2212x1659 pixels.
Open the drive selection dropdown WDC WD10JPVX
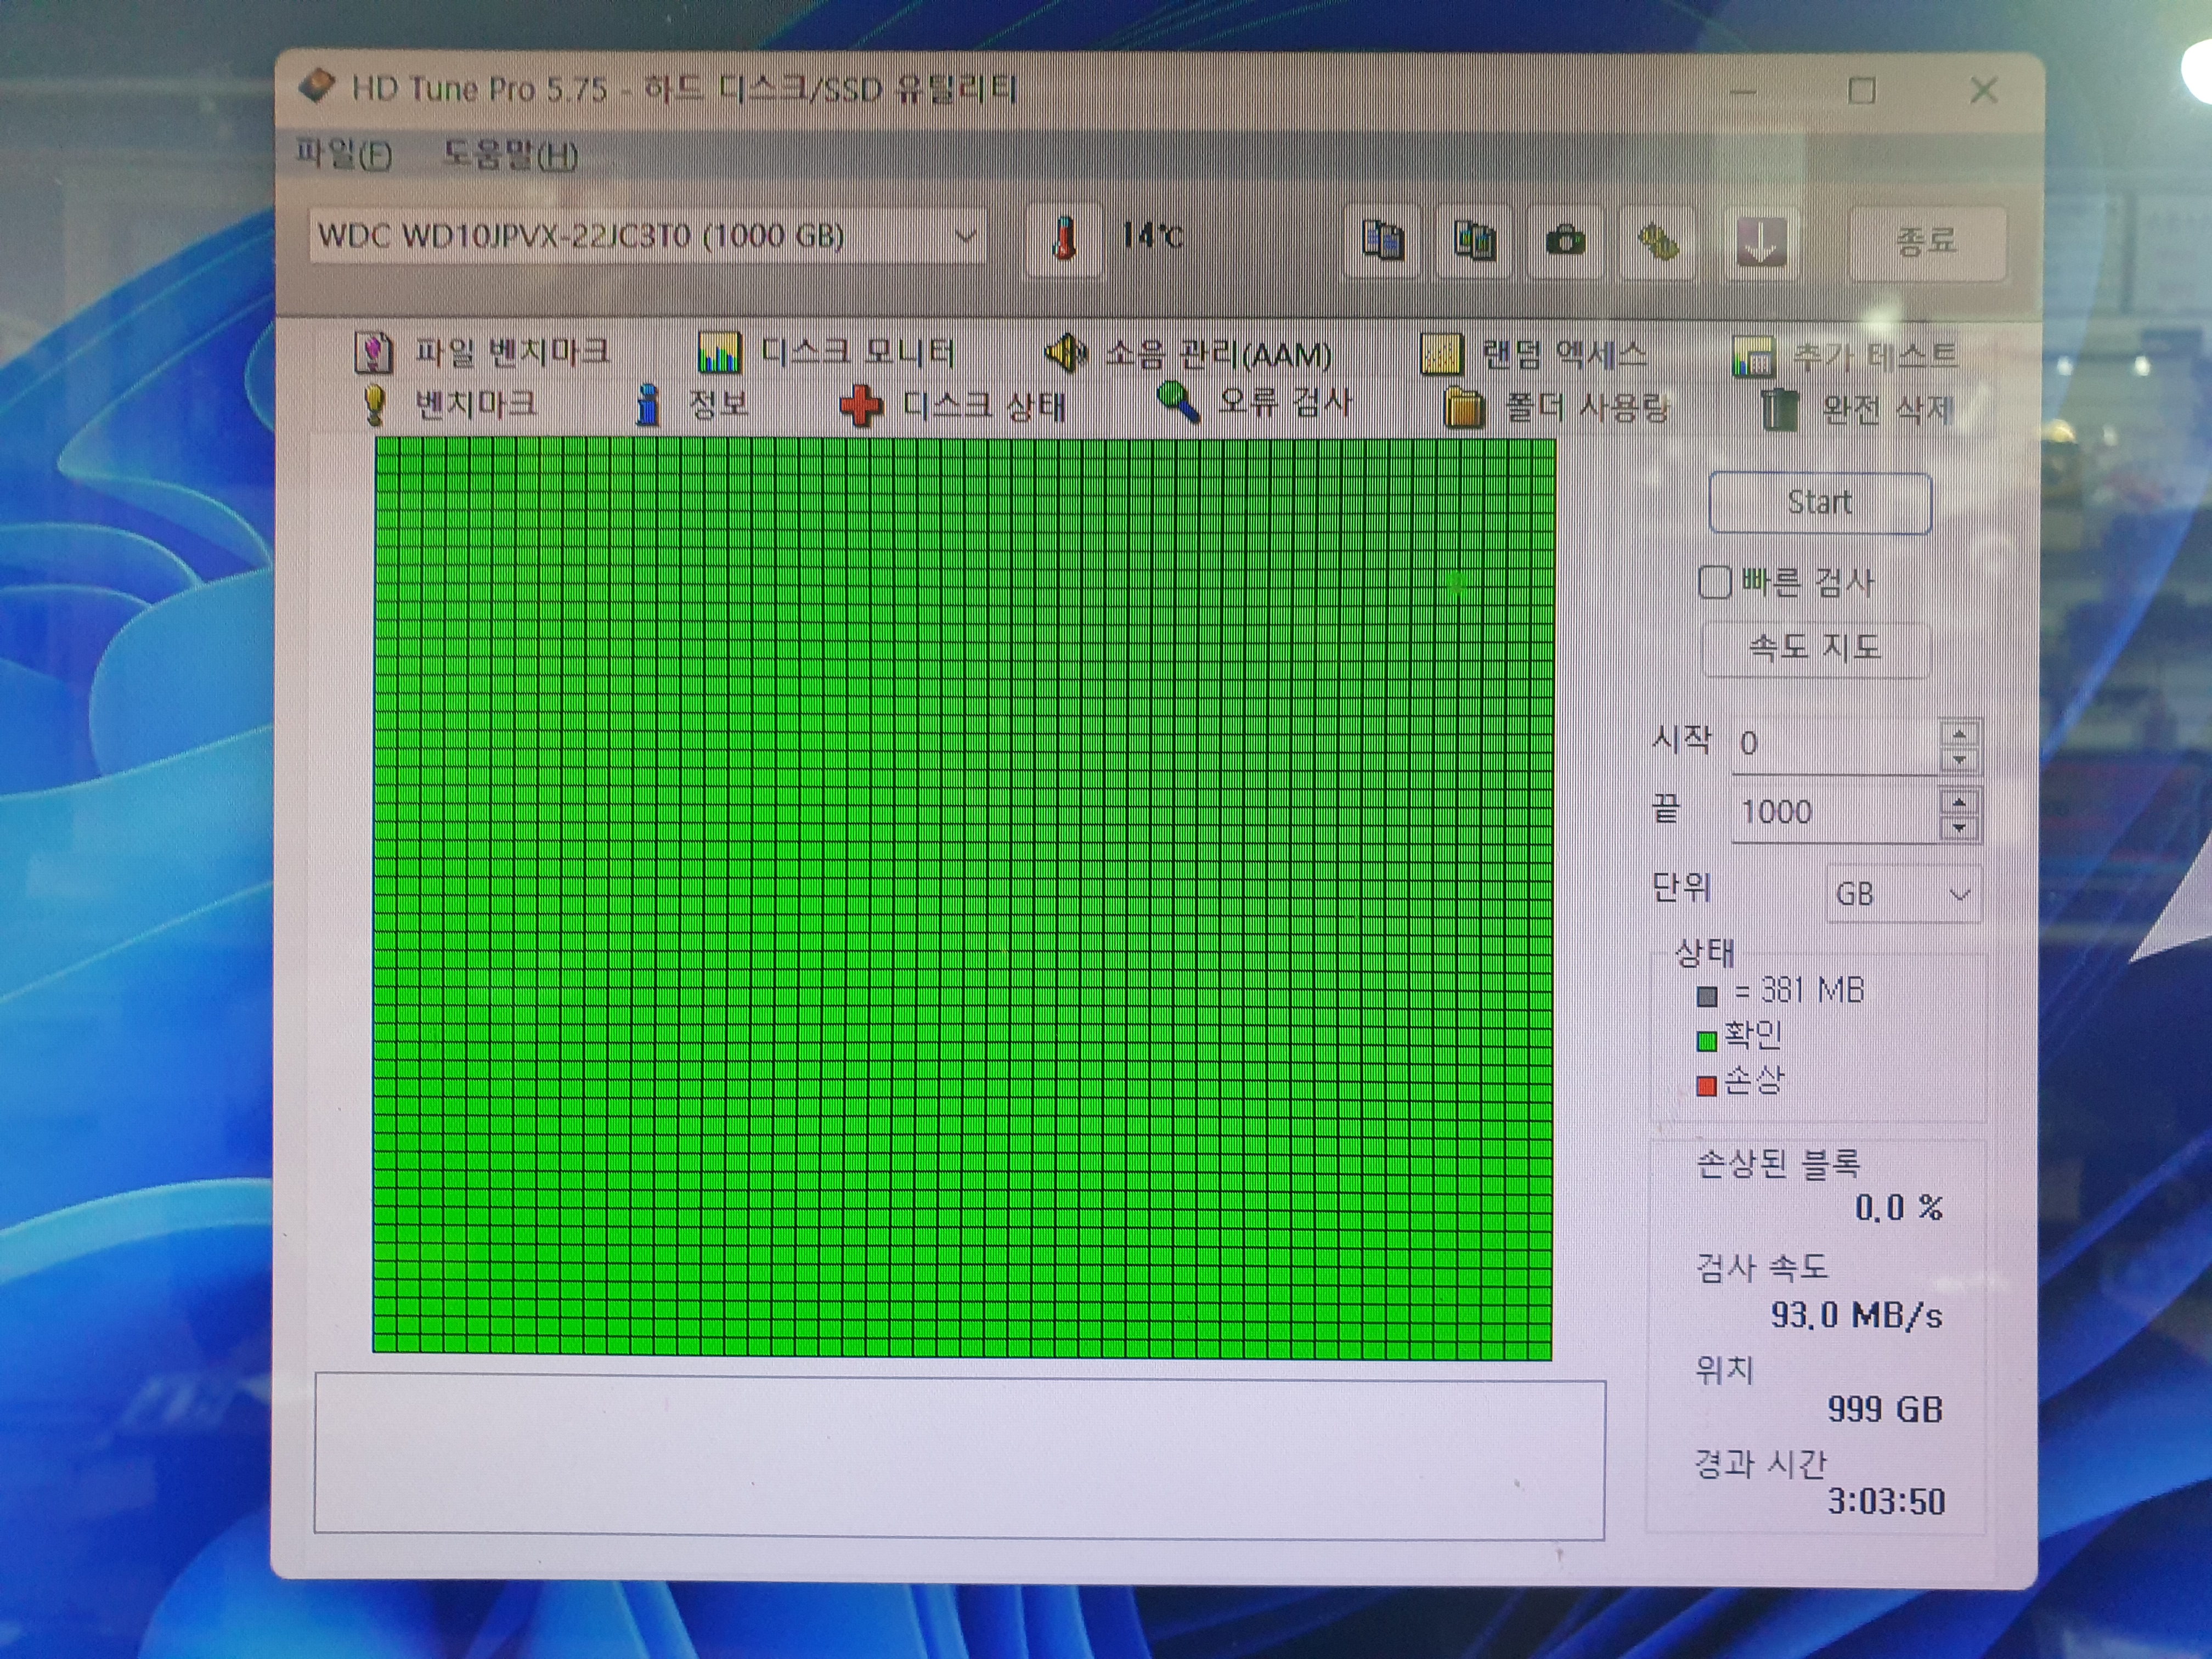coord(647,236)
